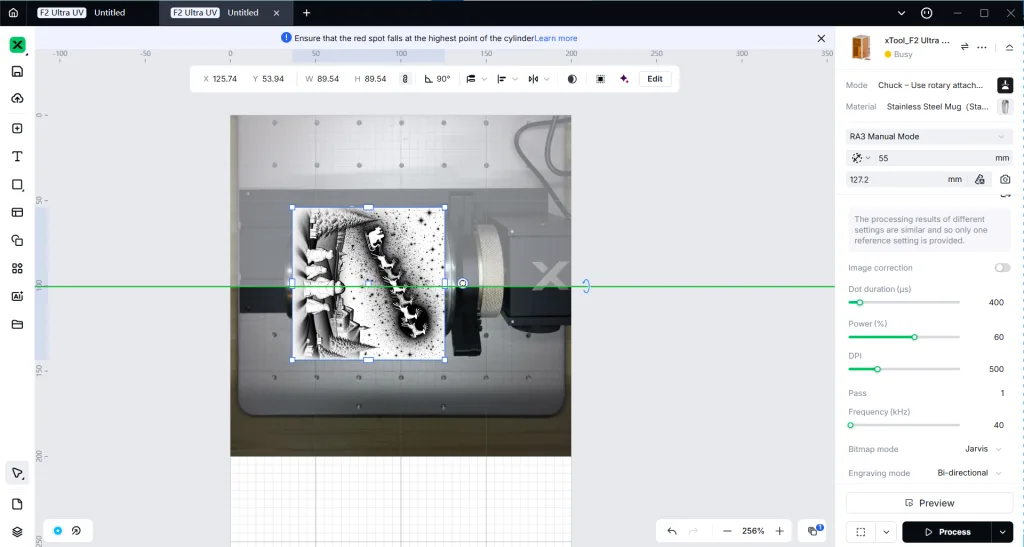Add a new project tab
The width and height of the screenshot is (1024, 547).
(306, 12)
